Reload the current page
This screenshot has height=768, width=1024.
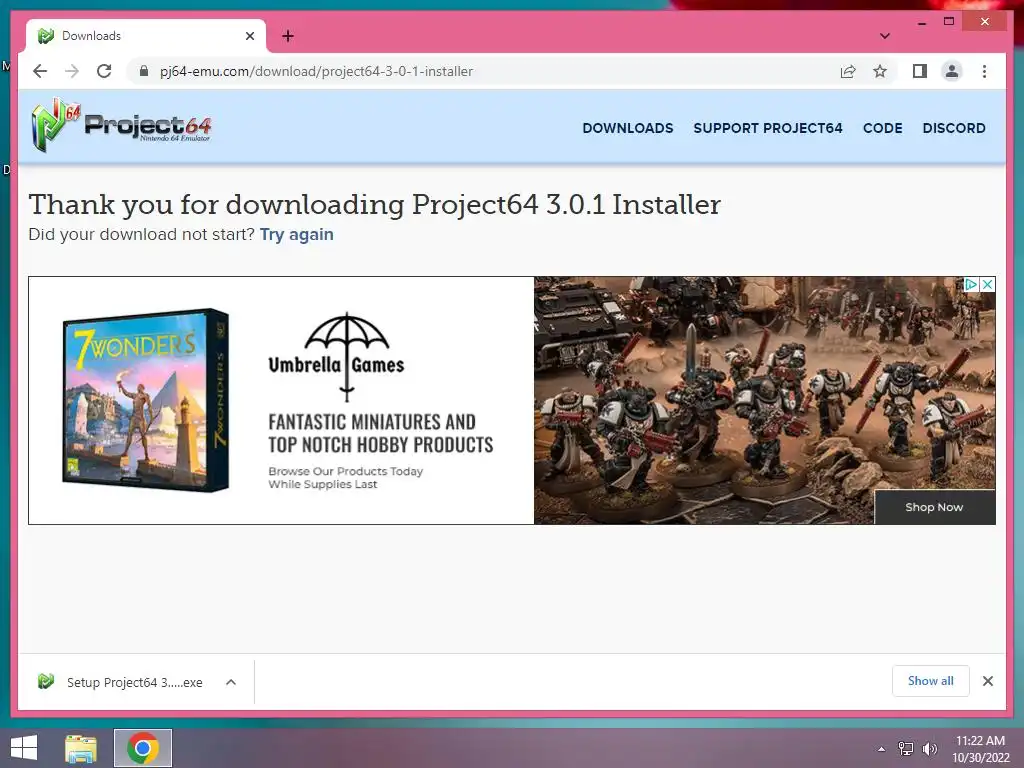pyautogui.click(x=104, y=71)
